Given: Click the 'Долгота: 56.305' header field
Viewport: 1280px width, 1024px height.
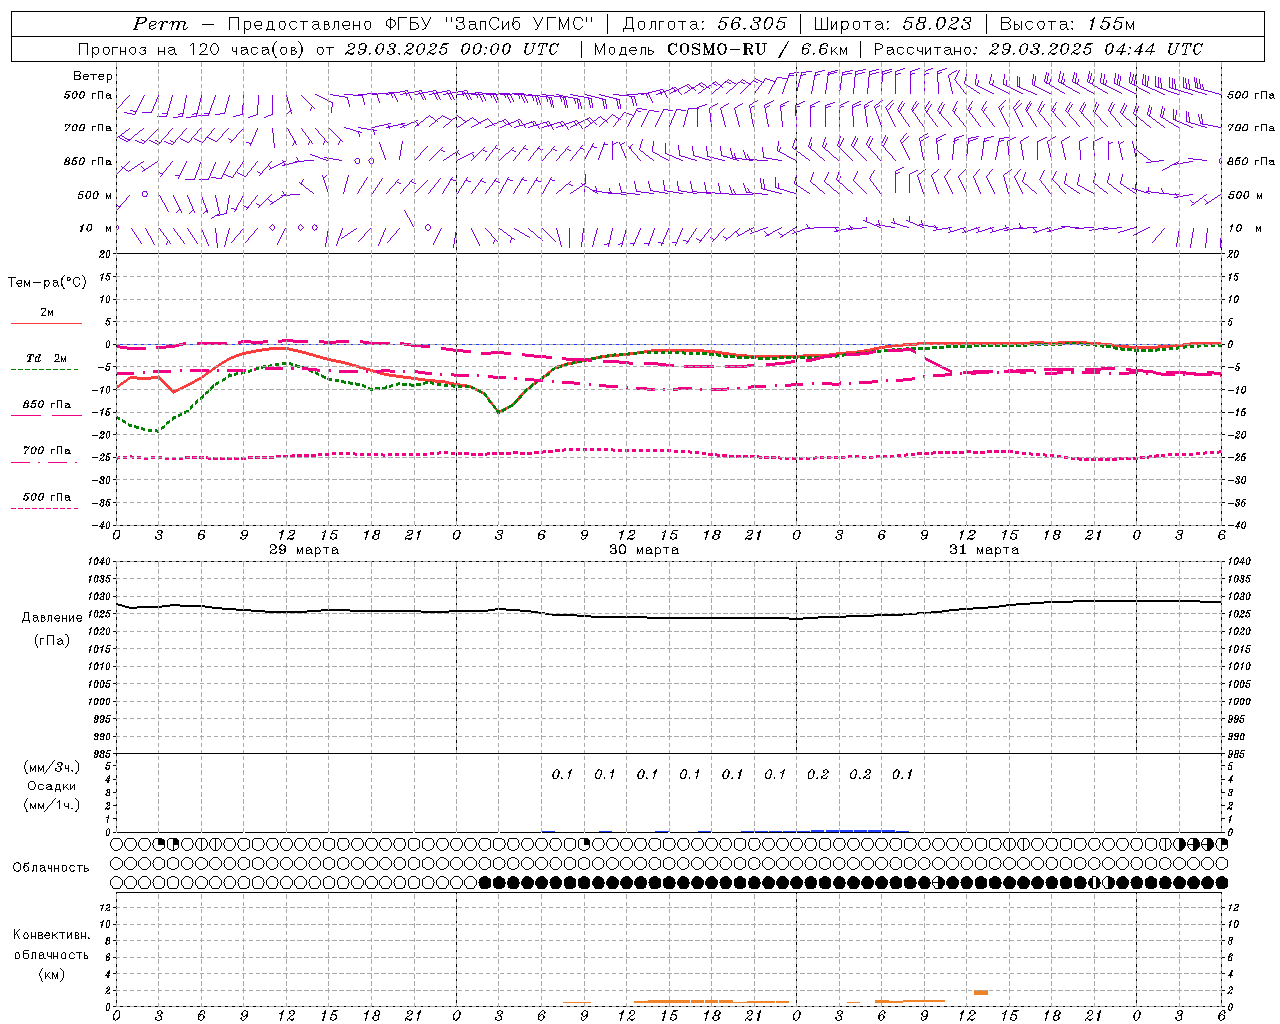Looking at the screenshot, I should (x=704, y=24).
